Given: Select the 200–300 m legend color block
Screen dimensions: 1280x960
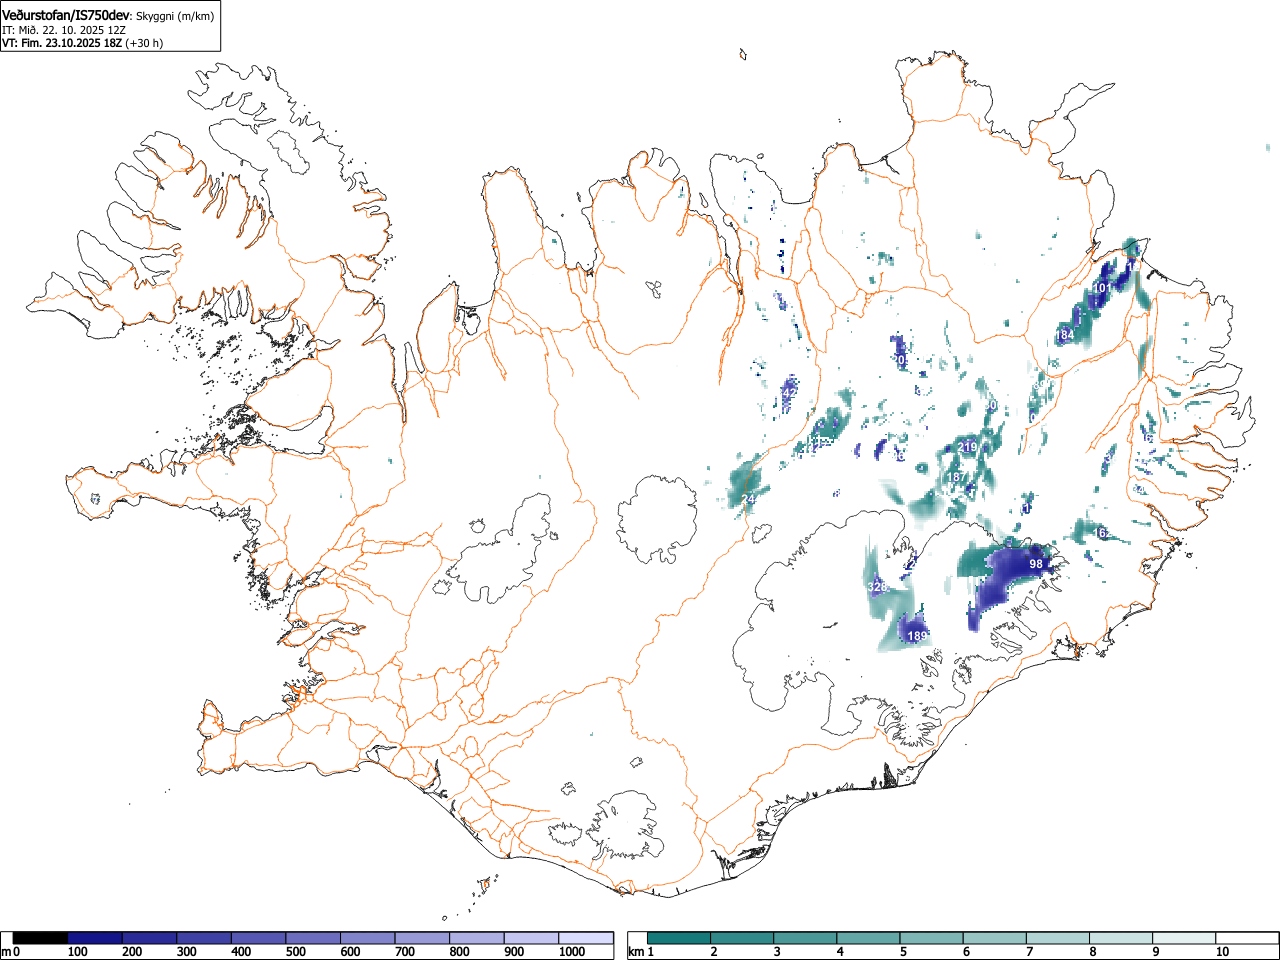Looking at the screenshot, I should [150, 938].
